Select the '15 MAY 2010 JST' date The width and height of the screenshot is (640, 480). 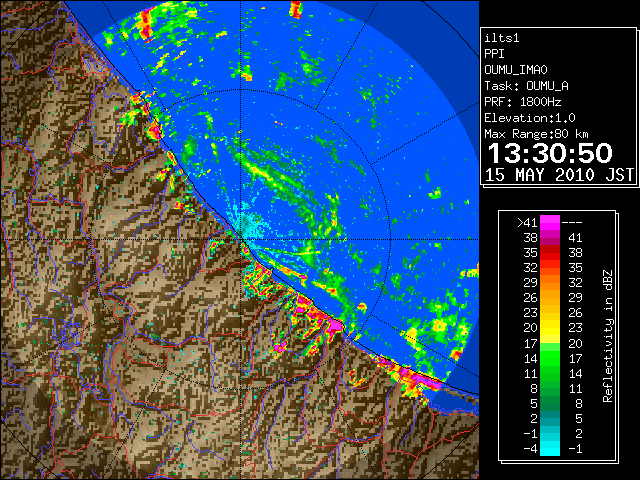pos(559,175)
